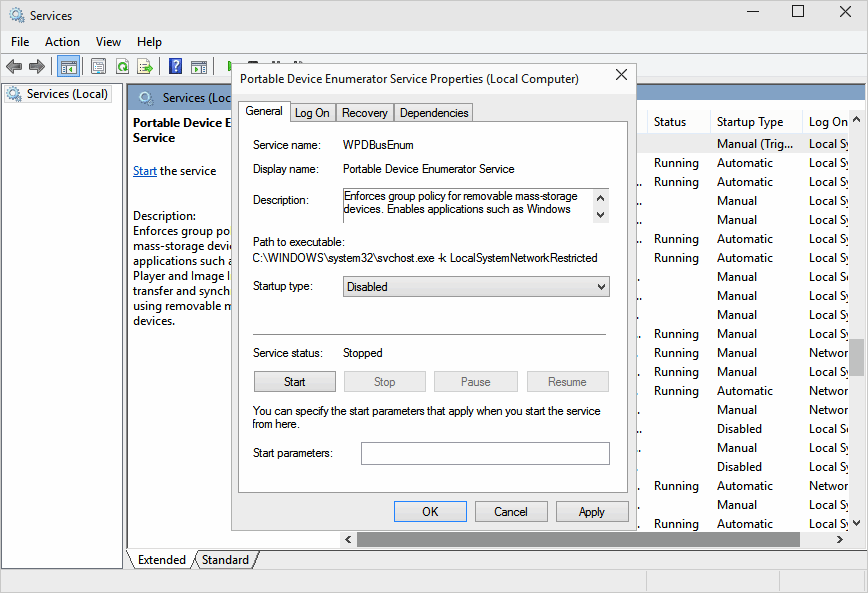Viewport: 868px width, 593px height.
Task: Click the blue Help toolbar icon
Action: [x=175, y=67]
